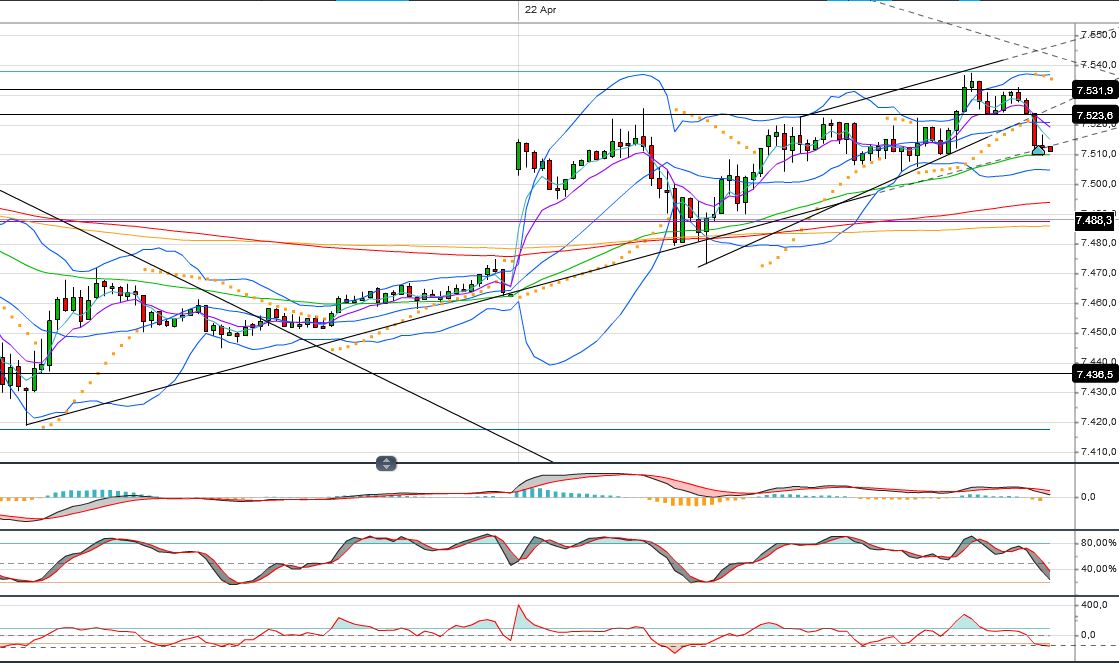Click the 0,0 label in bottom indicator panel
The image size is (1119, 663).
tap(1088, 634)
